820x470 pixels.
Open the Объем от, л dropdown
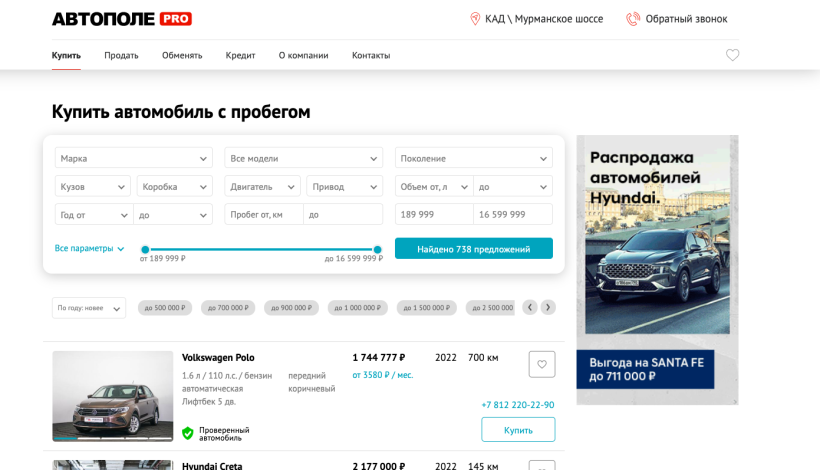(x=434, y=186)
